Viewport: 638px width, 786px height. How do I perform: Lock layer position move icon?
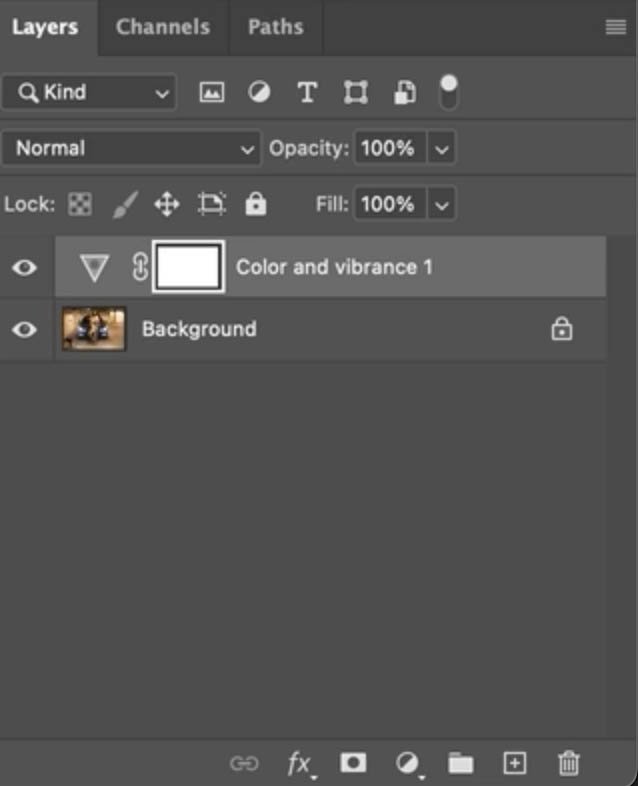coord(166,205)
